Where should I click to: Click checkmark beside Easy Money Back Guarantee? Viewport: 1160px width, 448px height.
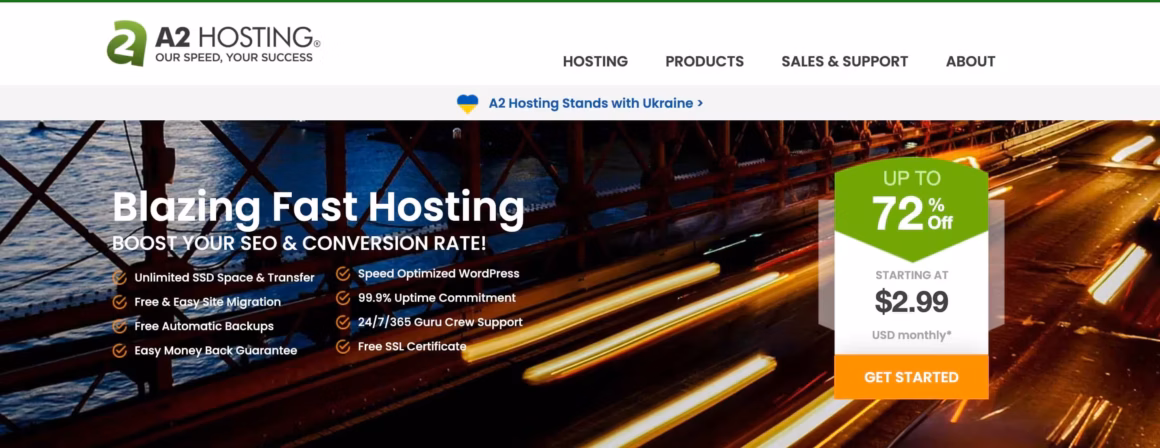click(x=119, y=350)
